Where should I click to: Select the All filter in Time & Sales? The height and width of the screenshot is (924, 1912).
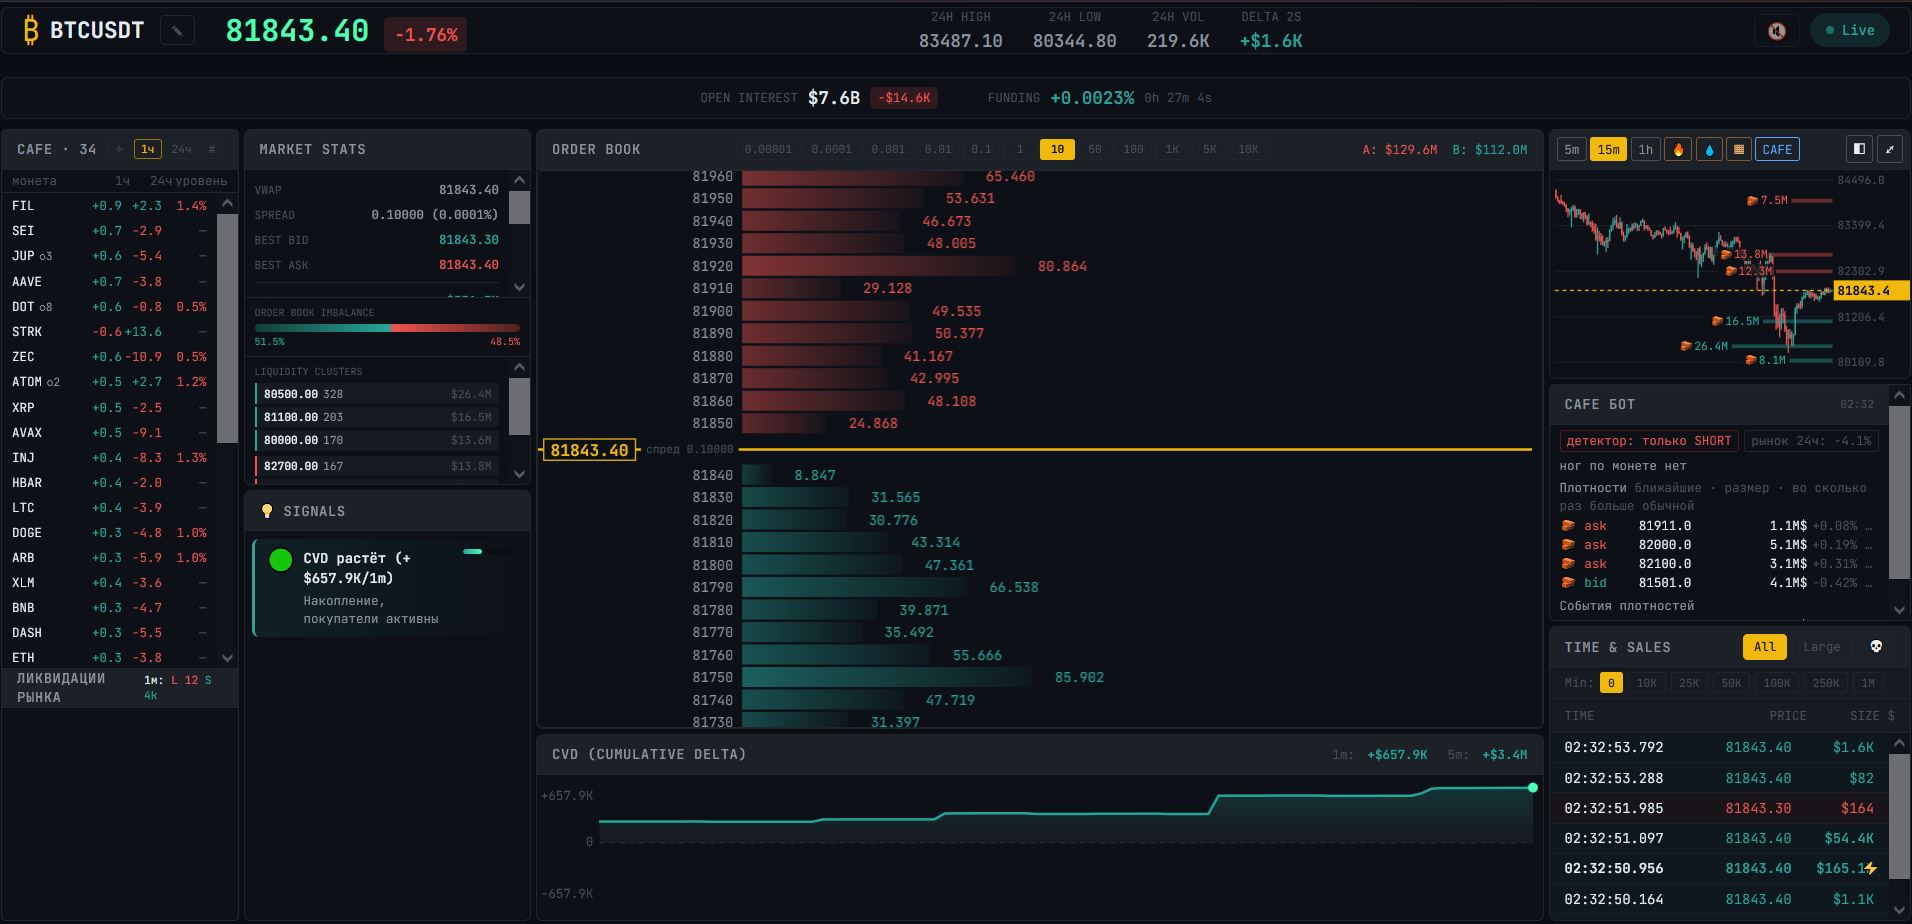1765,647
